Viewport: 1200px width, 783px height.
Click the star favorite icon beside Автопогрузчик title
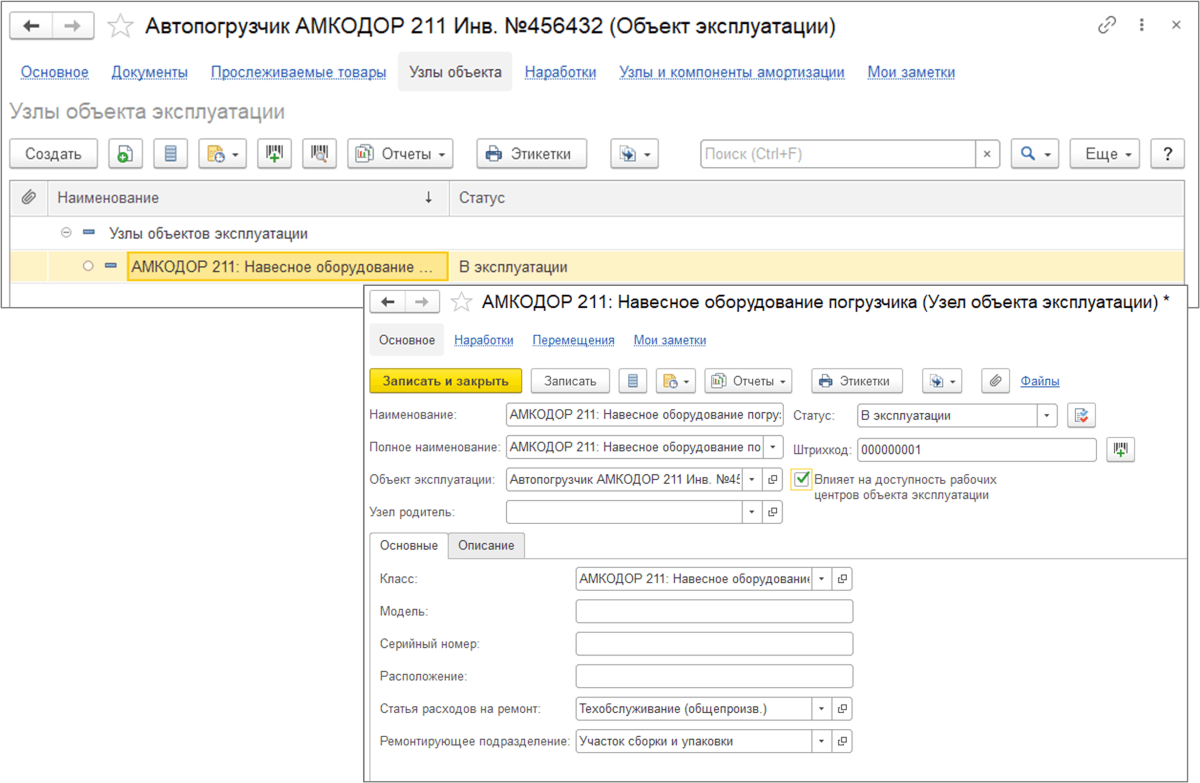tap(120, 27)
